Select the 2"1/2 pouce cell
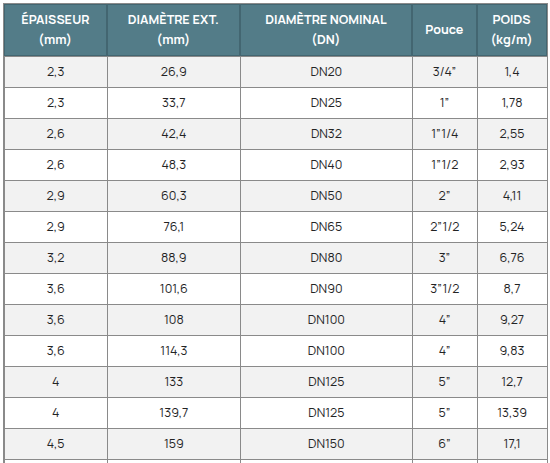The height and width of the screenshot is (463, 550). tap(444, 227)
